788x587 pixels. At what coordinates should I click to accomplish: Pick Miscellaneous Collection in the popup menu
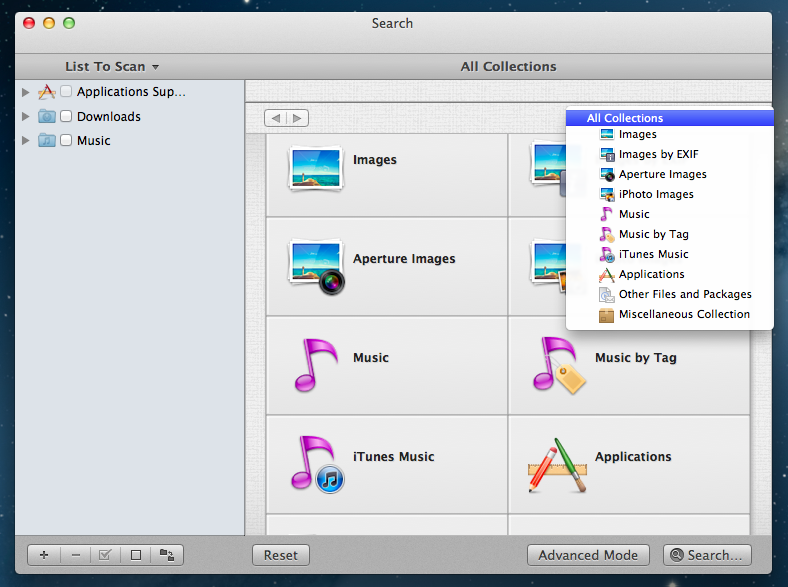(683, 314)
